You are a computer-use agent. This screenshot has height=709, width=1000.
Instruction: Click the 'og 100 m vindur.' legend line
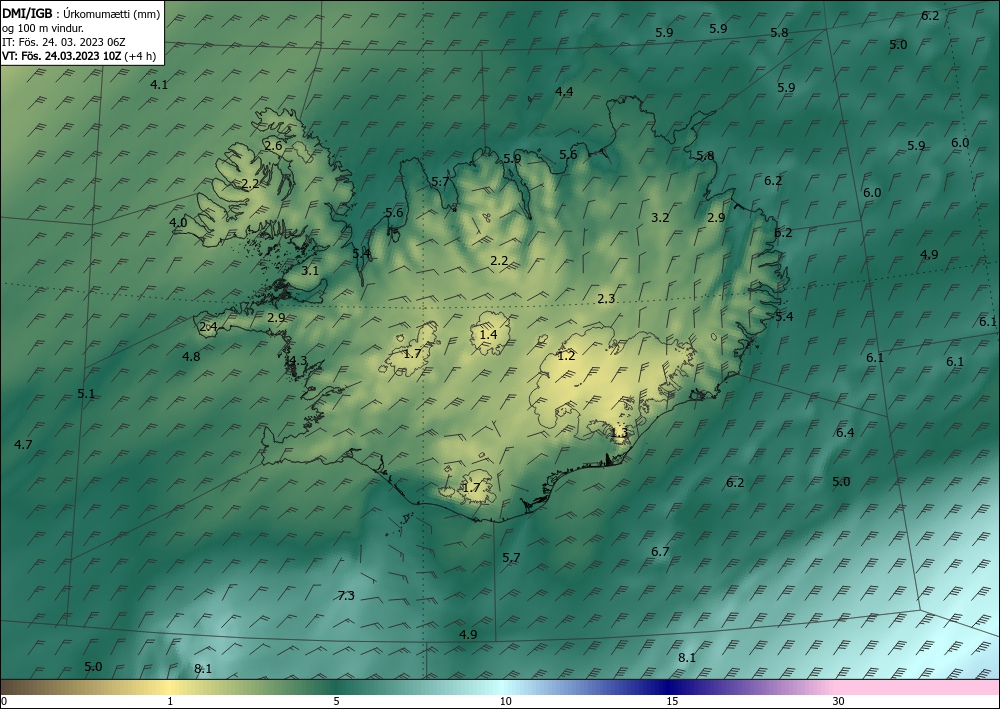(43, 28)
